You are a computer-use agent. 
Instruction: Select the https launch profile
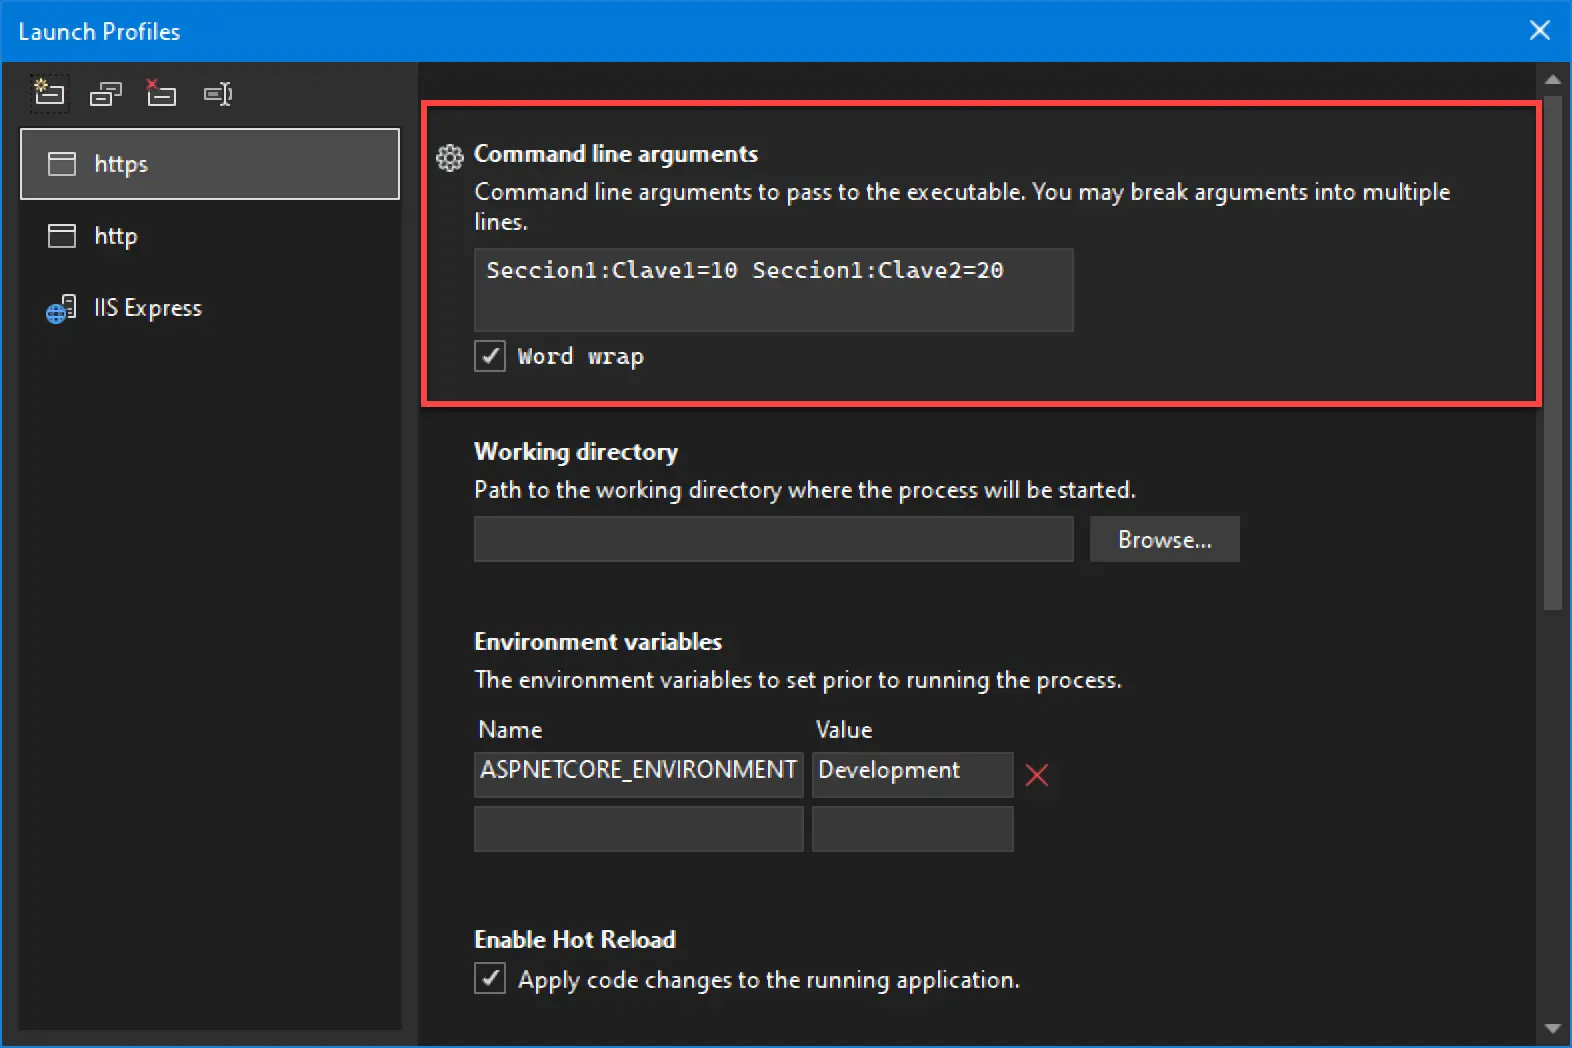(x=210, y=164)
